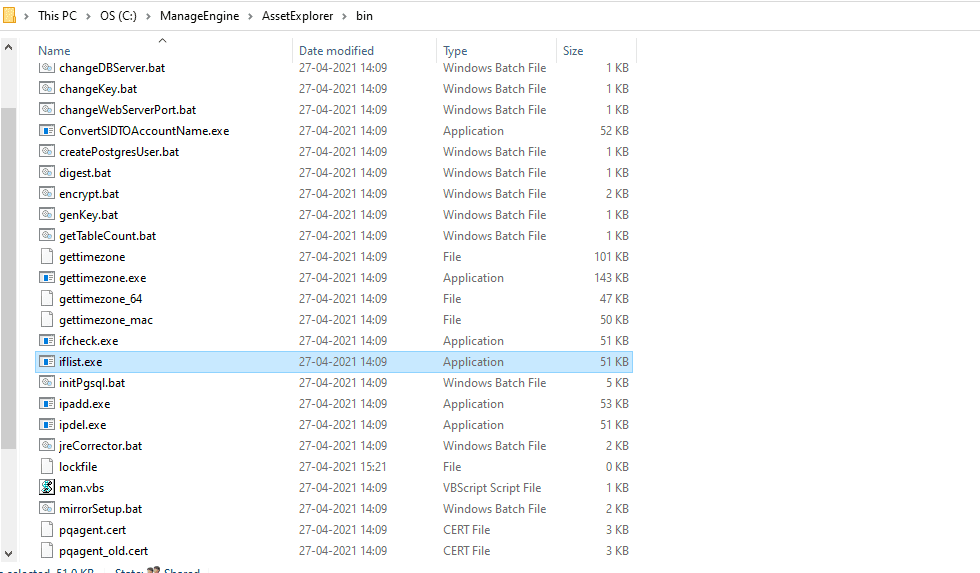The width and height of the screenshot is (980, 573).
Task: Click the ConvertSIDTOAccountName.exe application icon
Action: tap(47, 131)
